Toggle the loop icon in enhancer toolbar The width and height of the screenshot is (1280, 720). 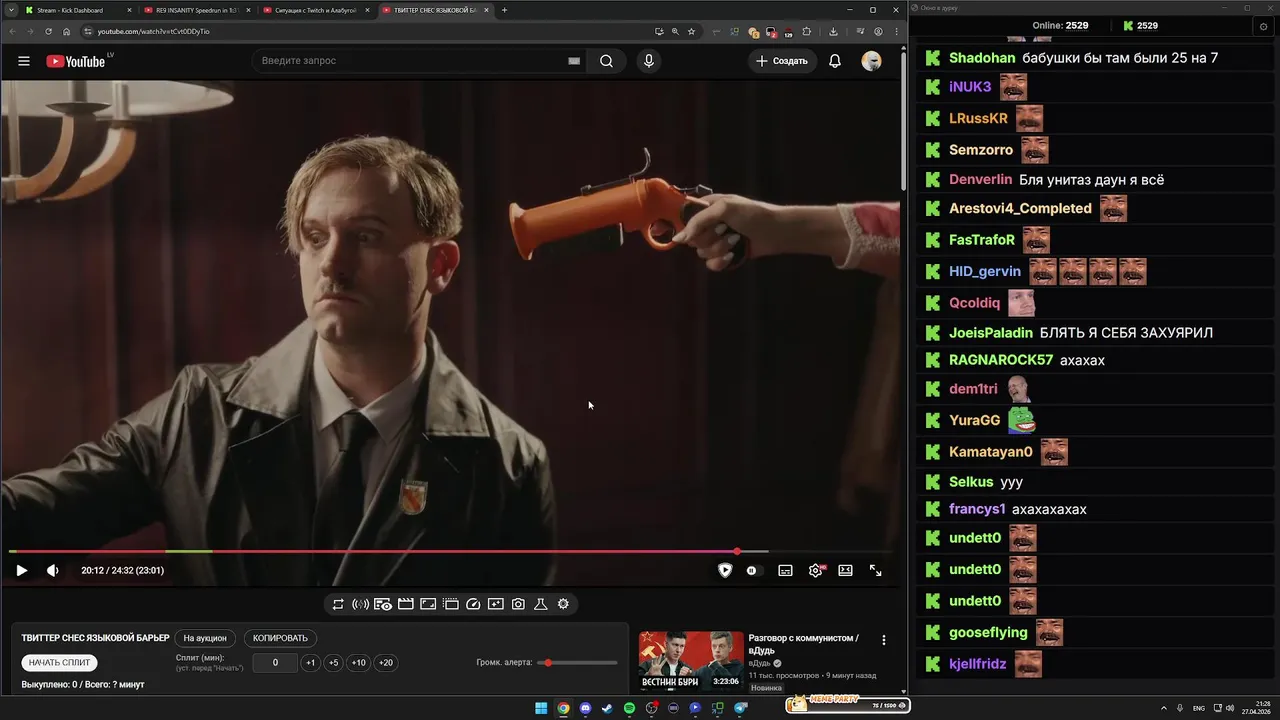(x=338, y=604)
